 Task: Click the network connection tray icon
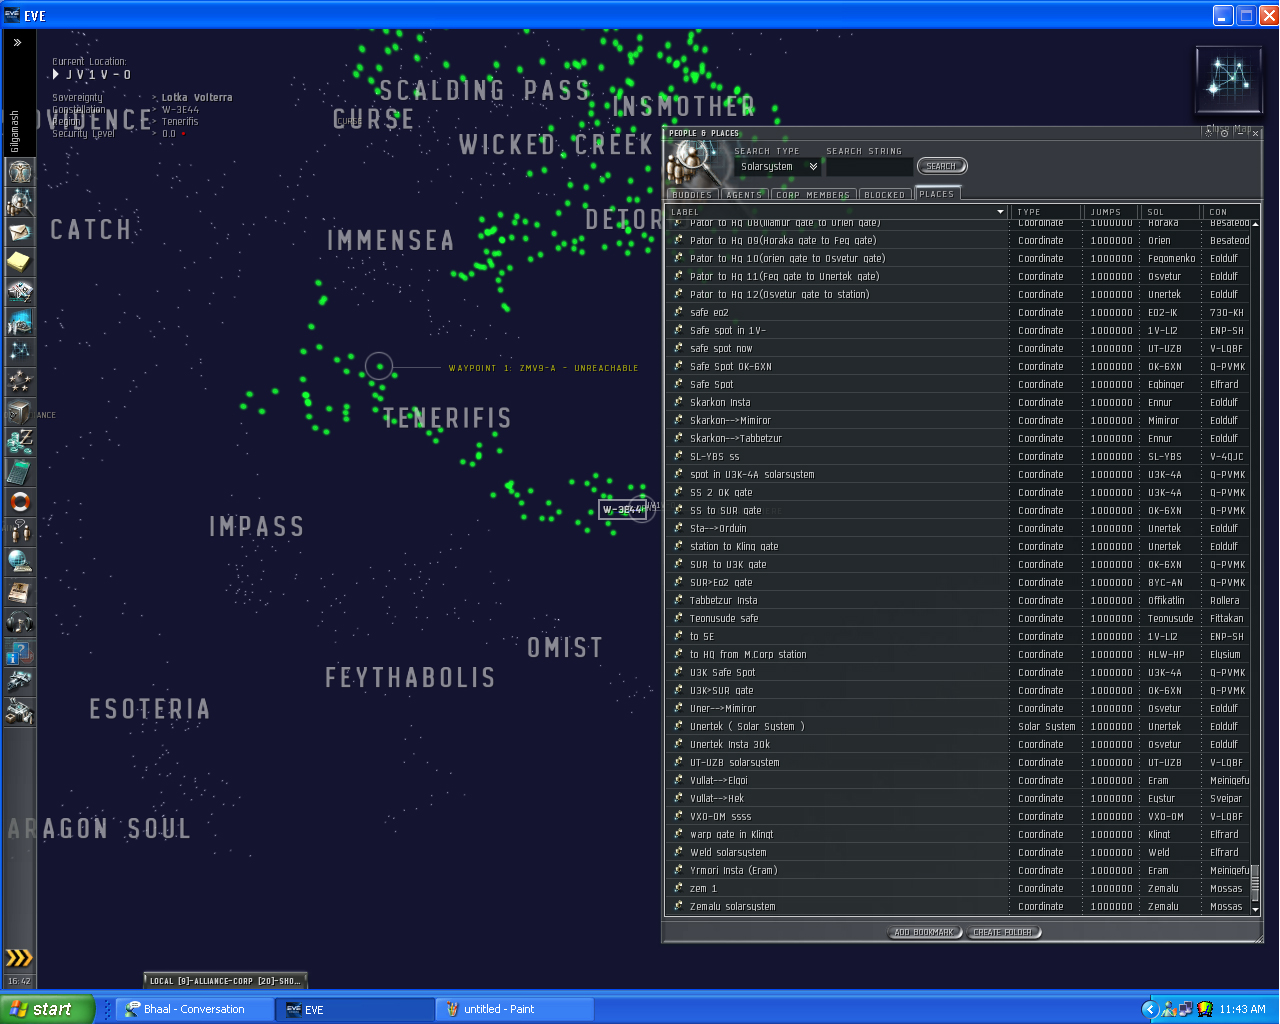click(1186, 1009)
